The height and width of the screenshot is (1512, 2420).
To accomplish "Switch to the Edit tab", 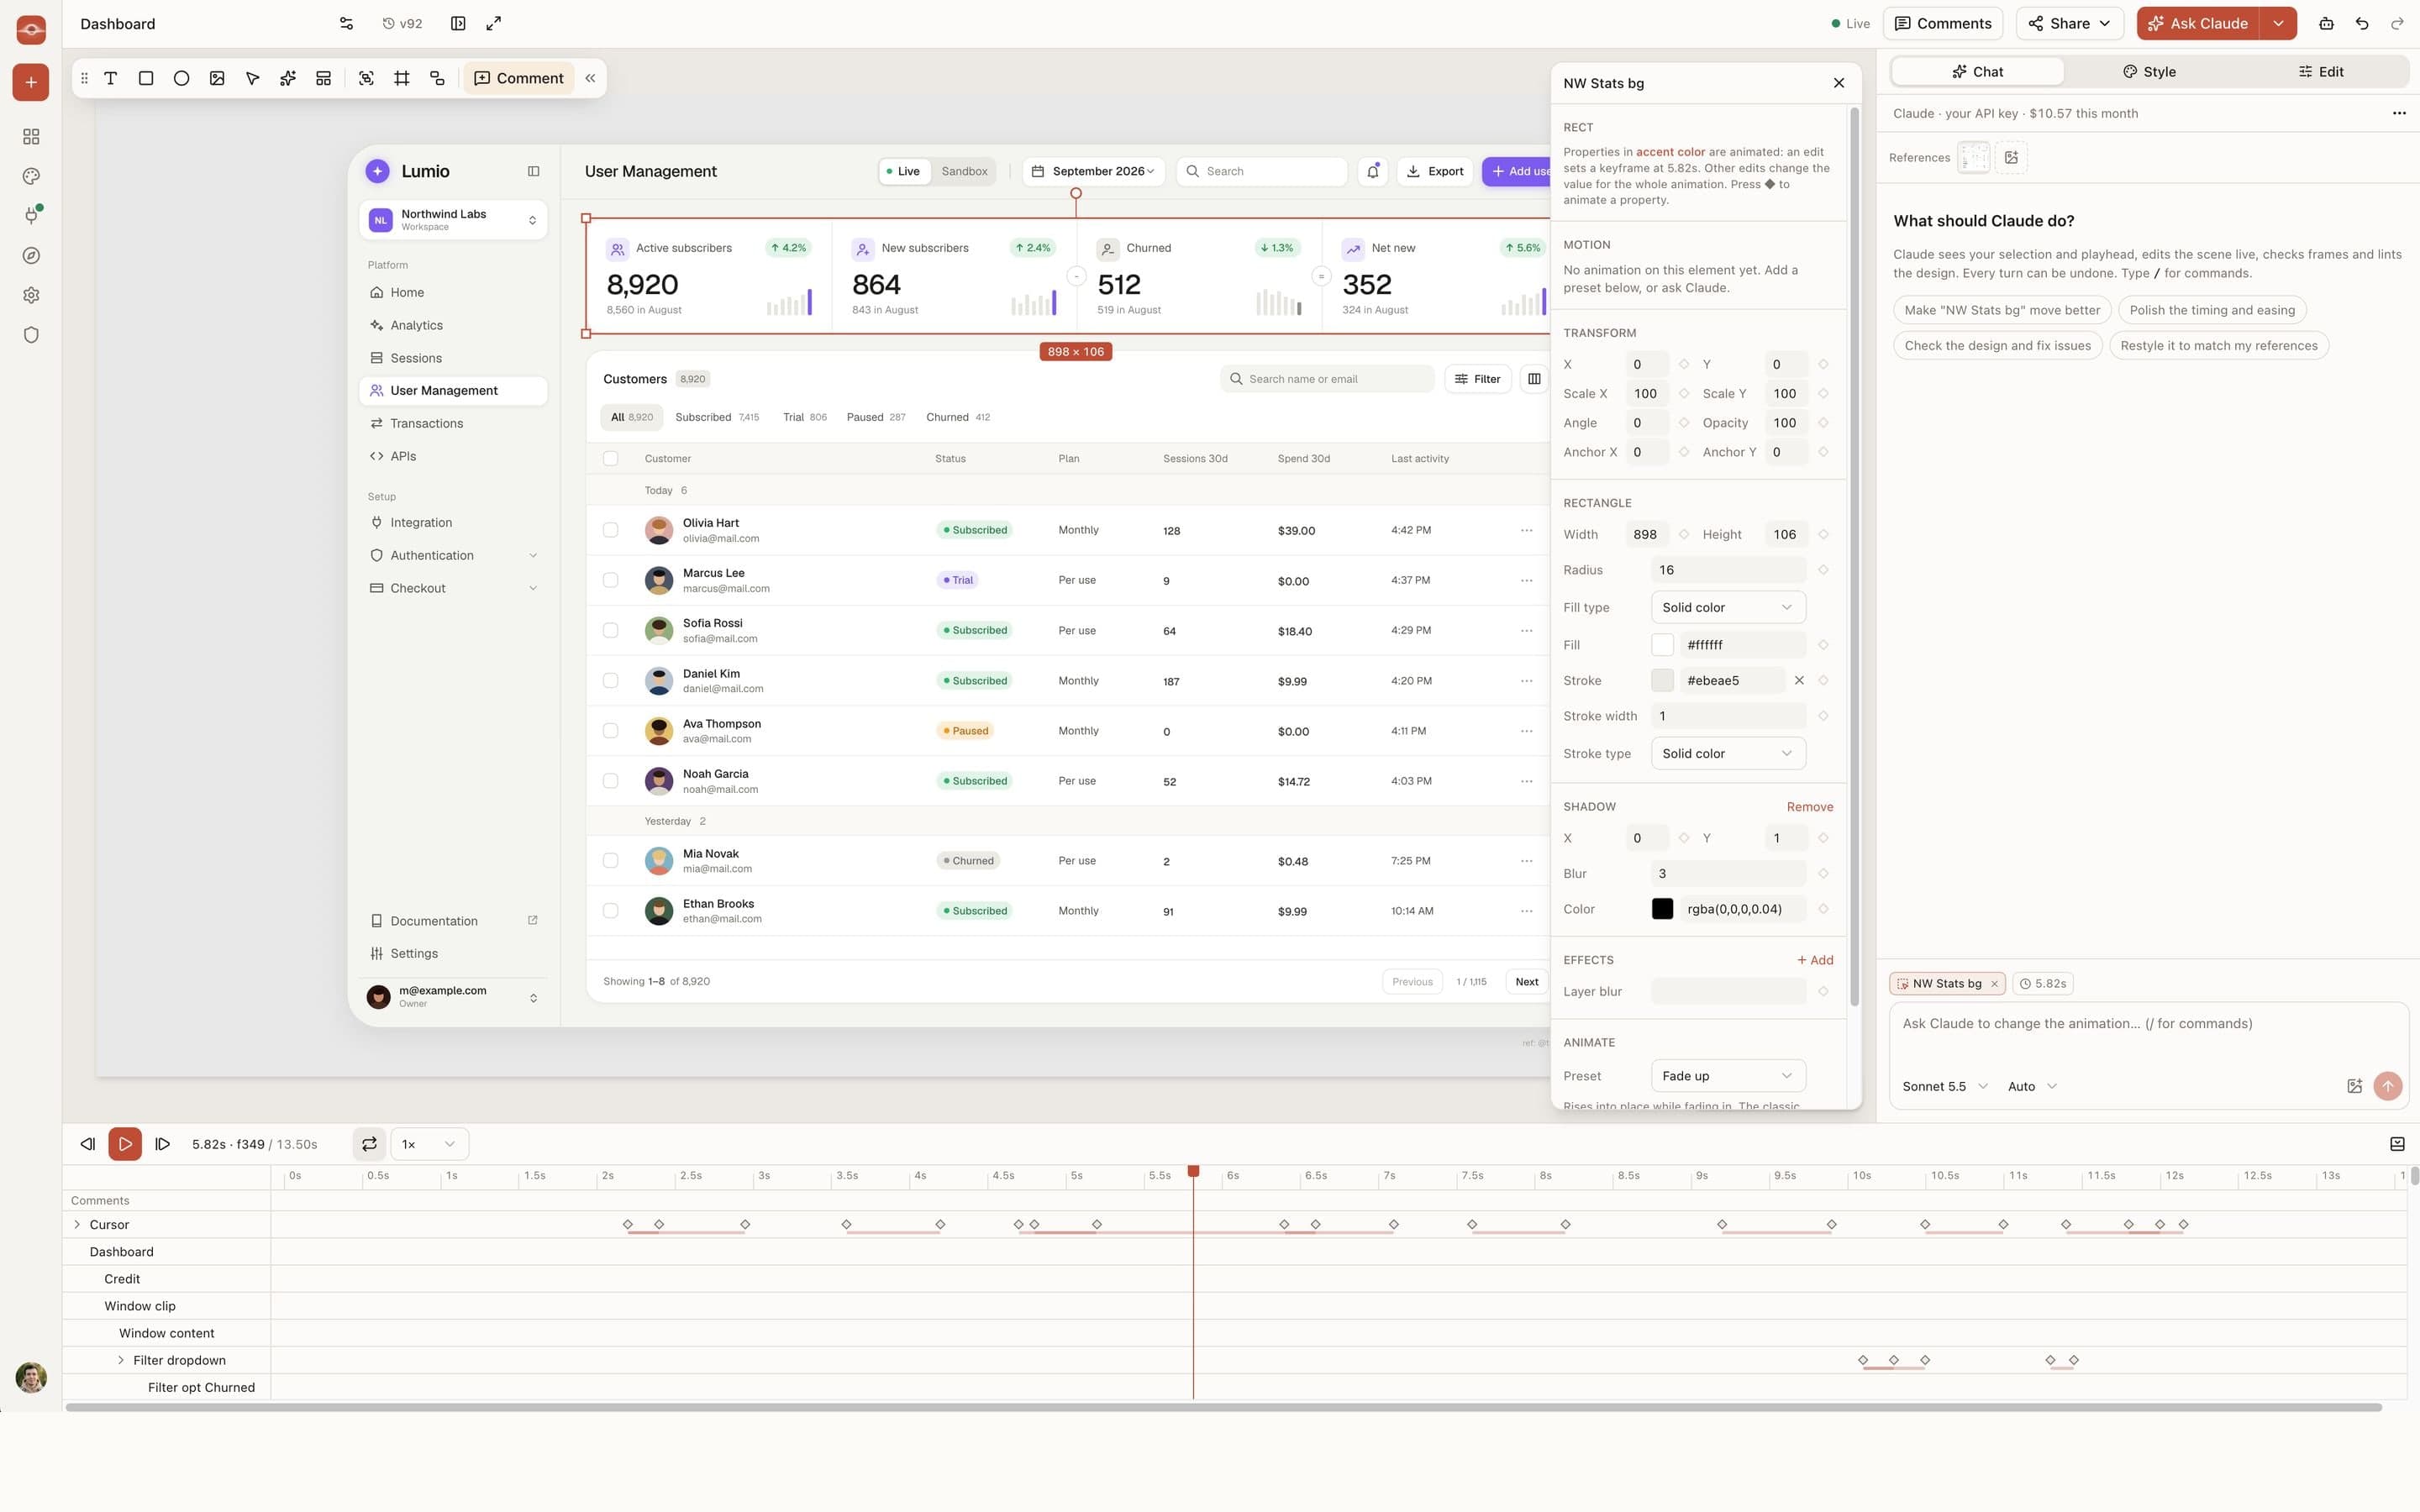I will point(2321,72).
